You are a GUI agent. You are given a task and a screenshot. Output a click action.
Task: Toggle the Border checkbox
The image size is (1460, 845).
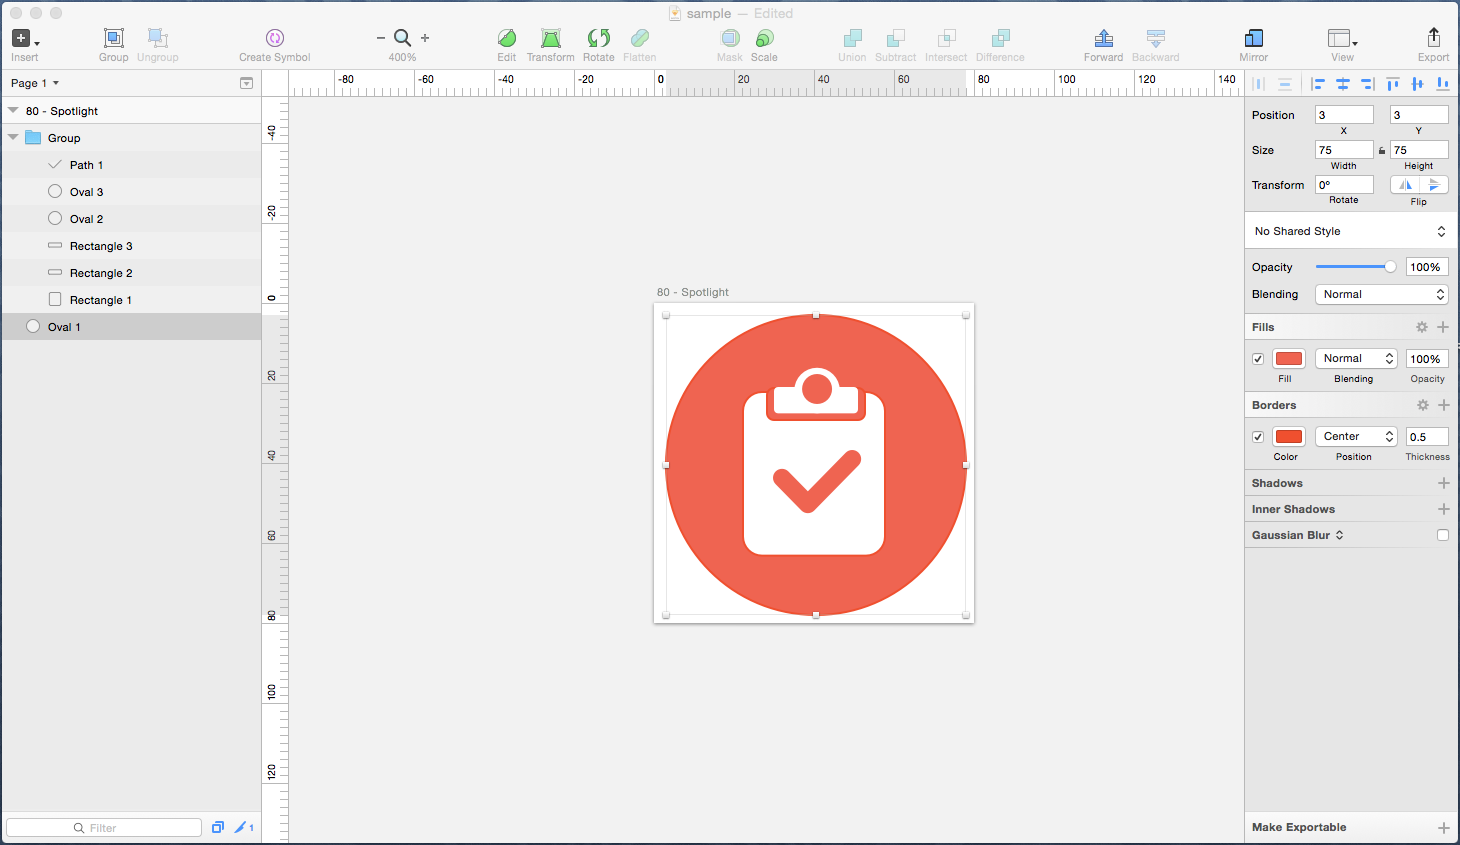(x=1258, y=437)
